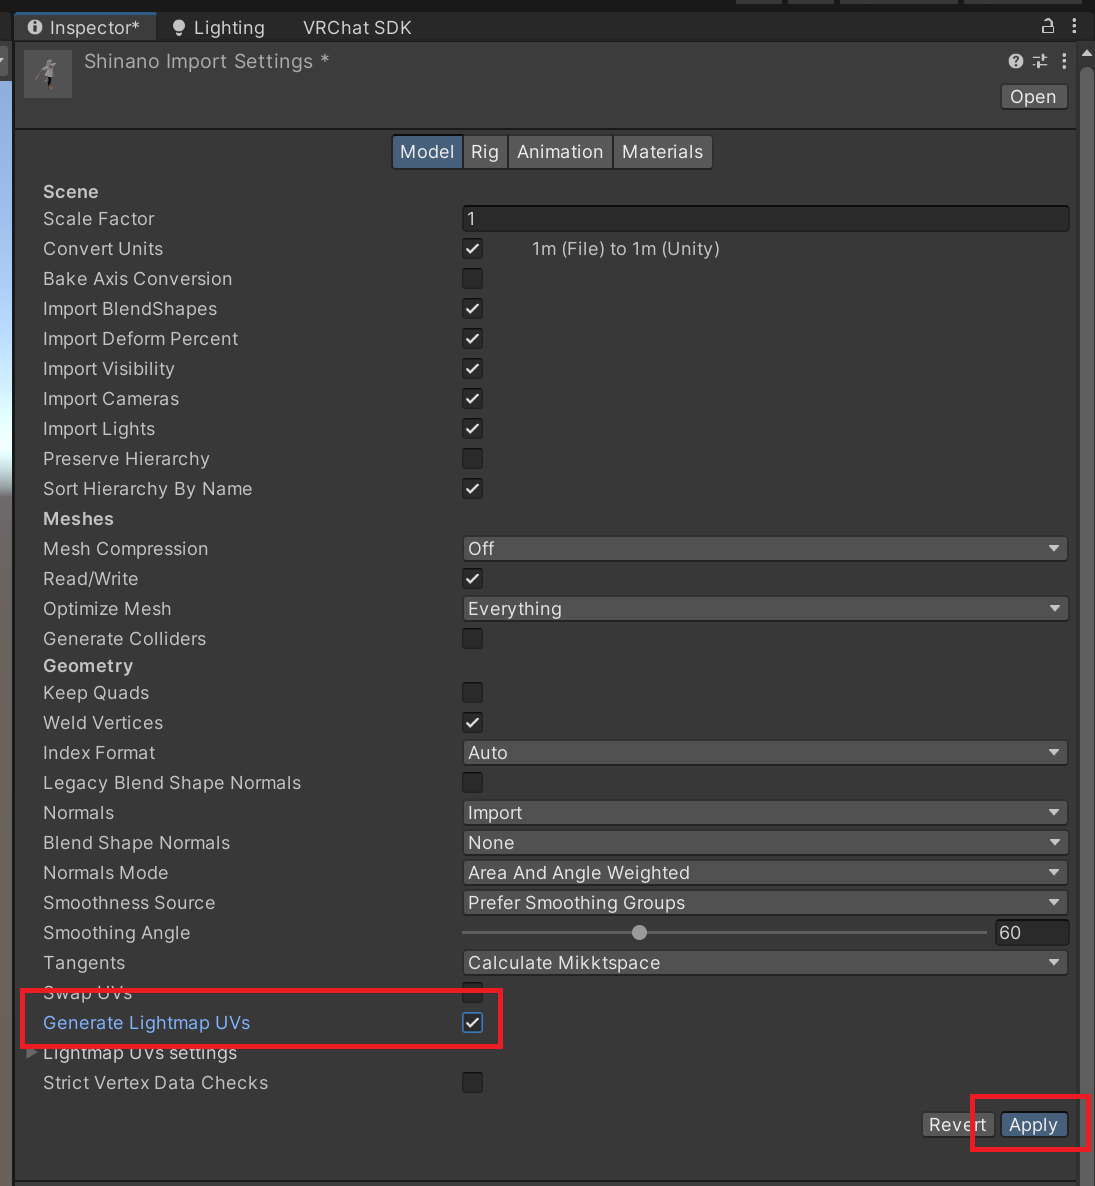Open the Normals Mode dropdown
The image size is (1095, 1186).
(765, 872)
